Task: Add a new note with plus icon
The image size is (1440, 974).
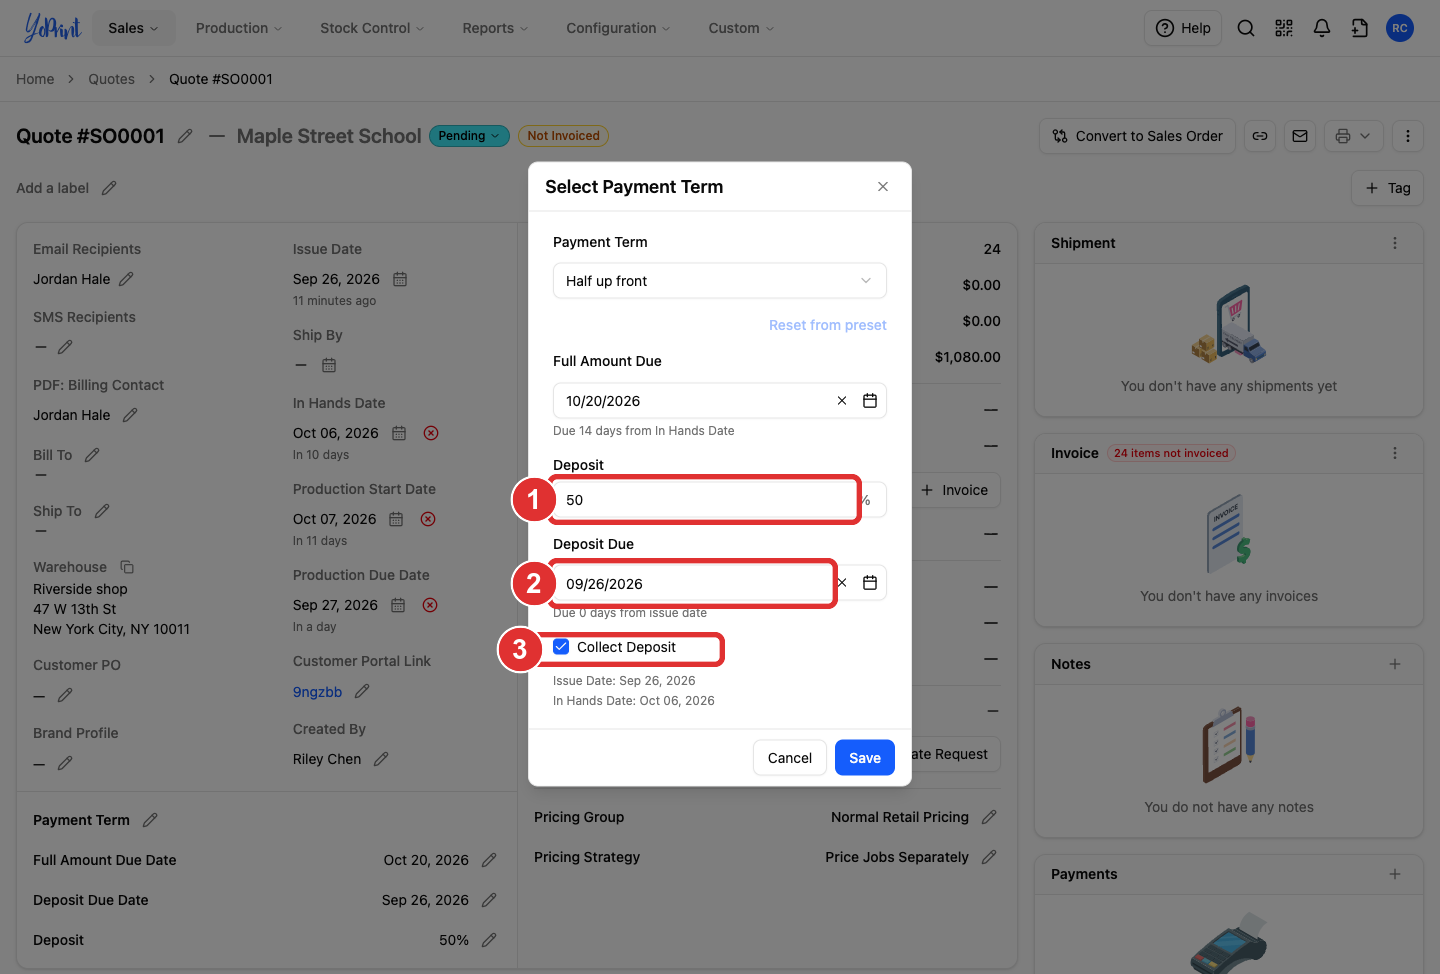Action: tap(1395, 664)
